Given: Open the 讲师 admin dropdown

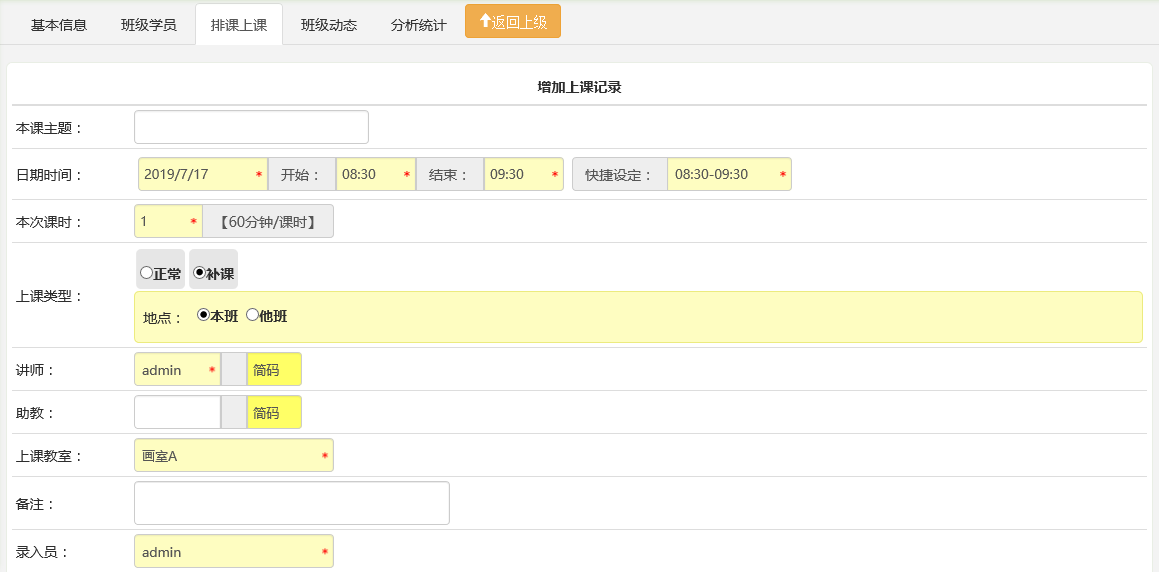Looking at the screenshot, I should pyautogui.click(x=177, y=370).
